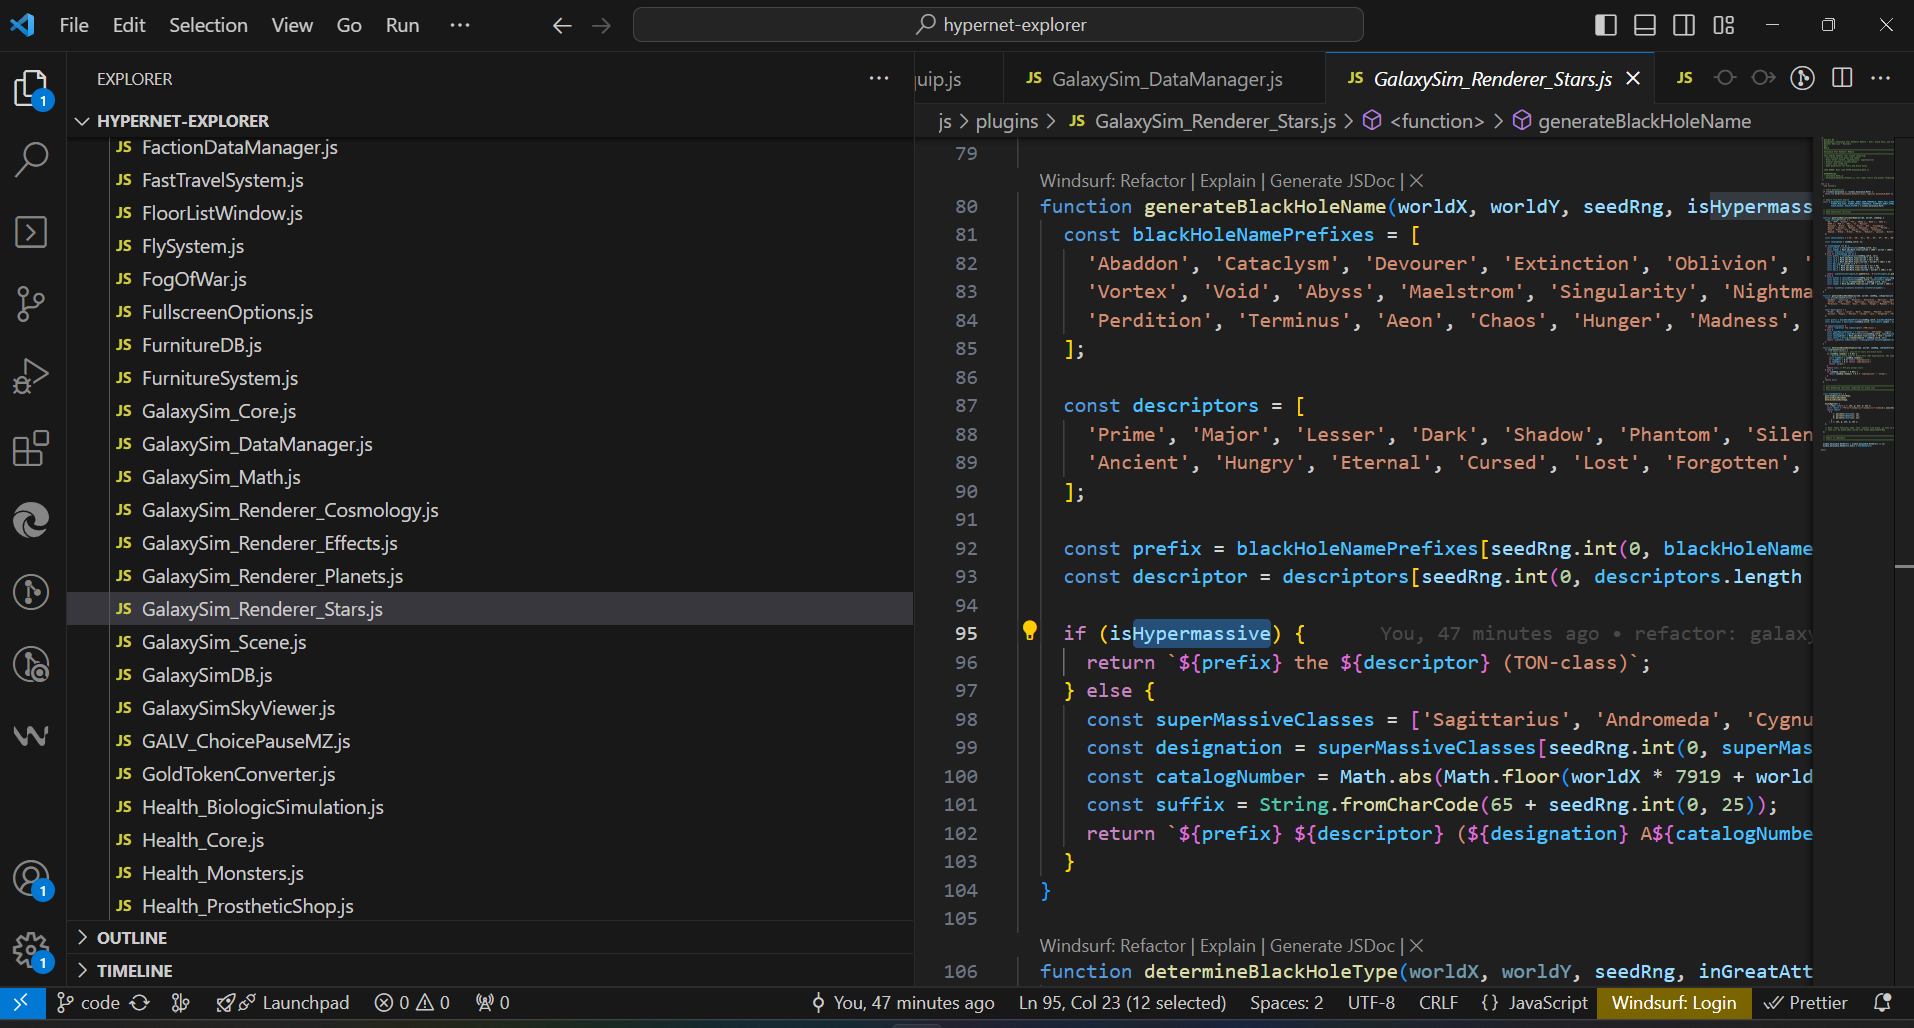Synchronize changes from the status bar
This screenshot has height=1028, width=1914.
tap(140, 1003)
